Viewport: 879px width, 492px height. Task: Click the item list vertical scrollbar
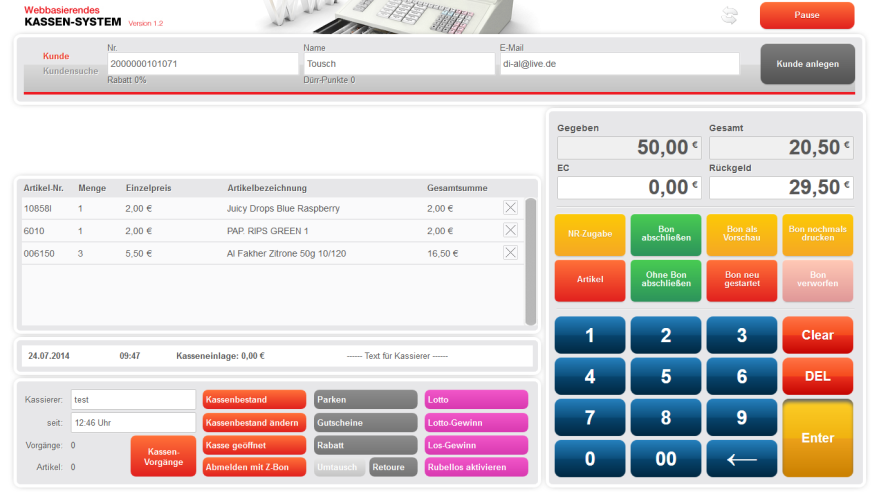tap(530, 260)
